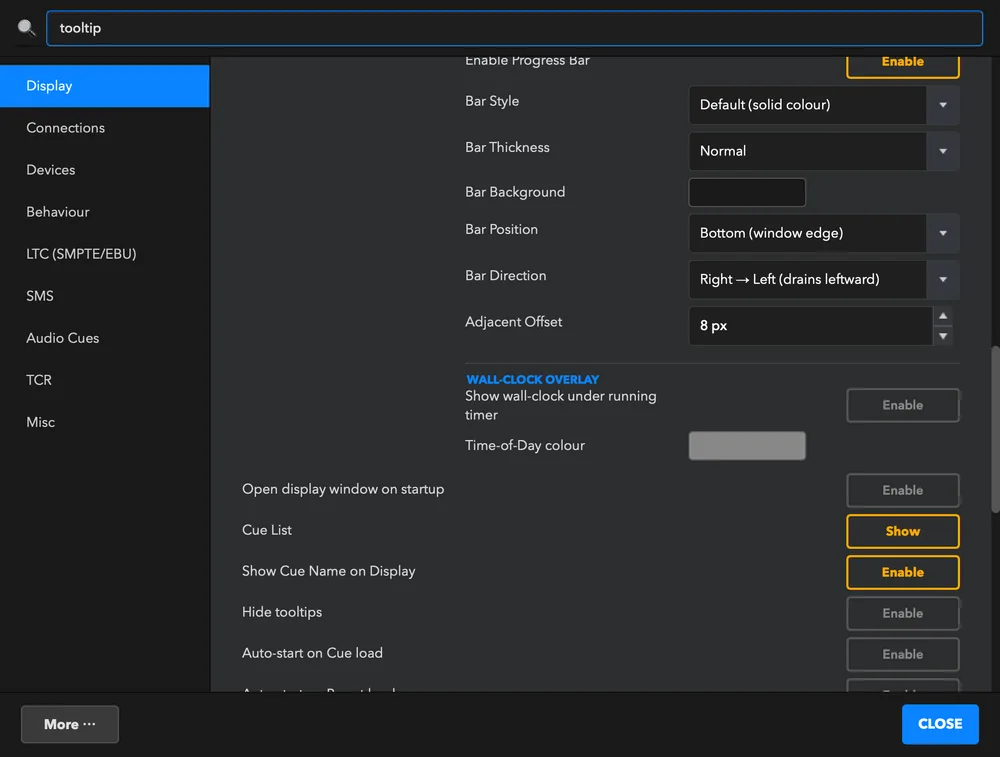Toggle Show Cue Name on Display
This screenshot has width=1000, height=757.
tap(902, 572)
